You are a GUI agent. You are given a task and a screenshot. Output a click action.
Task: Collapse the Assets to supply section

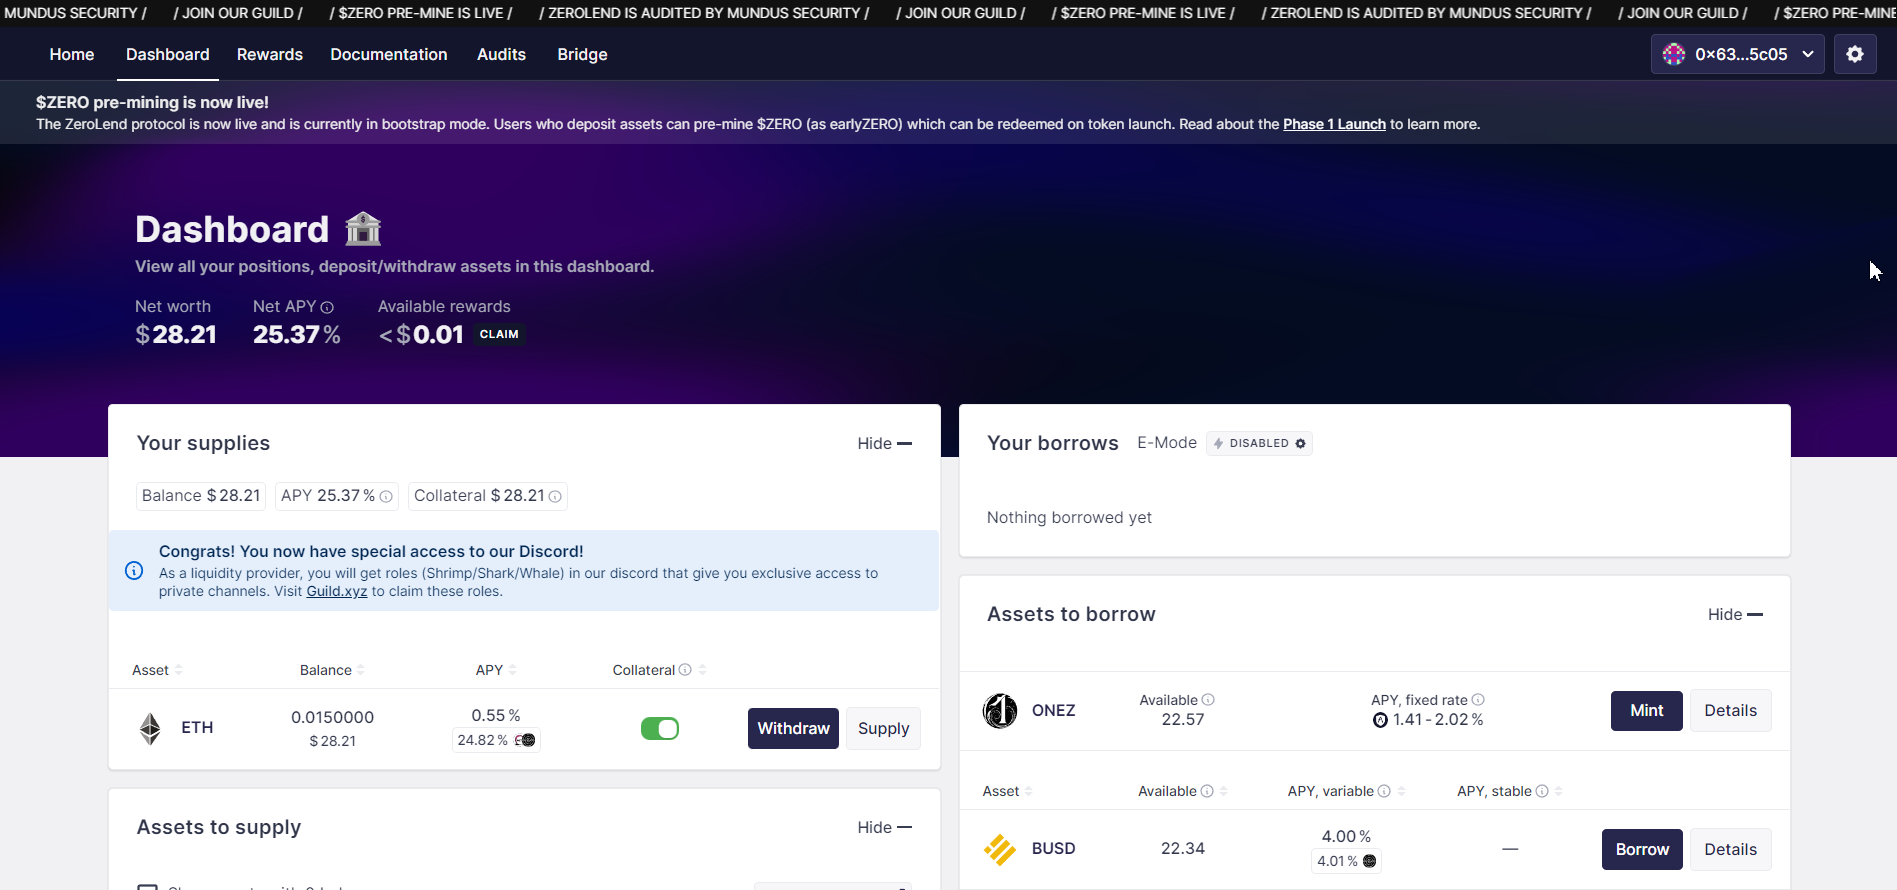click(x=885, y=827)
